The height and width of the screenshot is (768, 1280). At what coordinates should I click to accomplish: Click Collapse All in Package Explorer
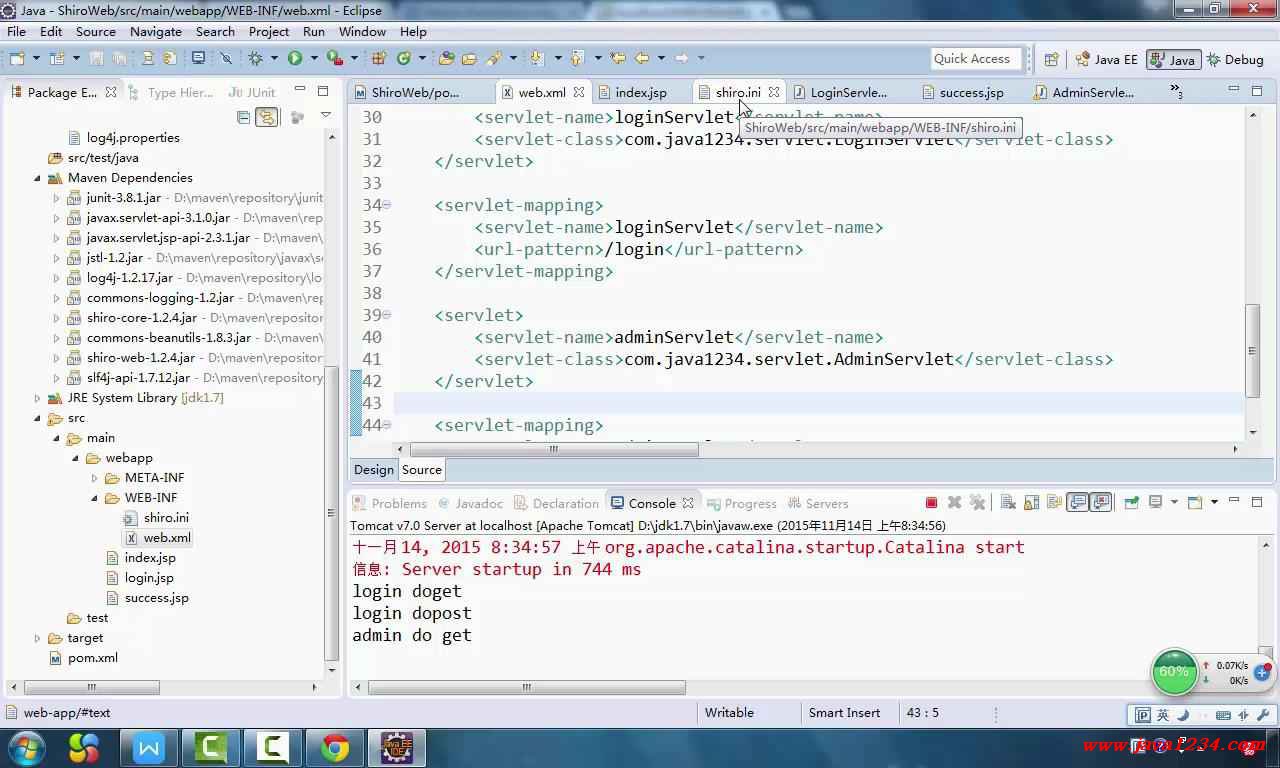pyautogui.click(x=243, y=117)
